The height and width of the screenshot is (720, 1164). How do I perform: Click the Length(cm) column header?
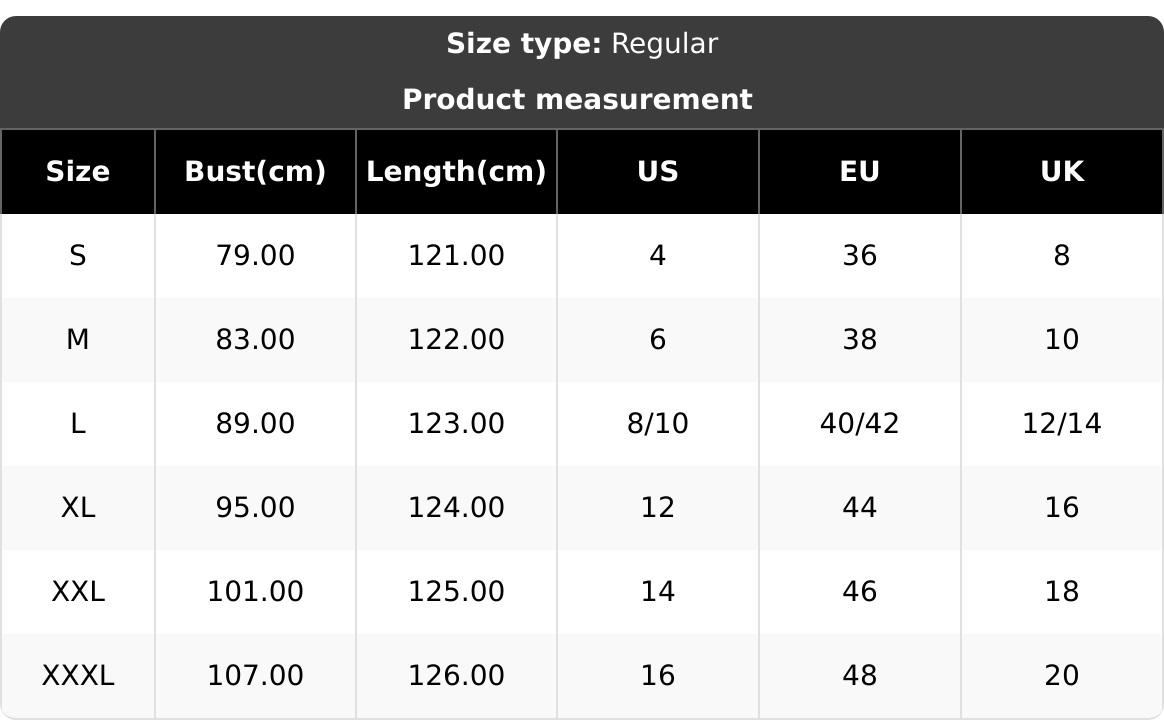[456, 172]
